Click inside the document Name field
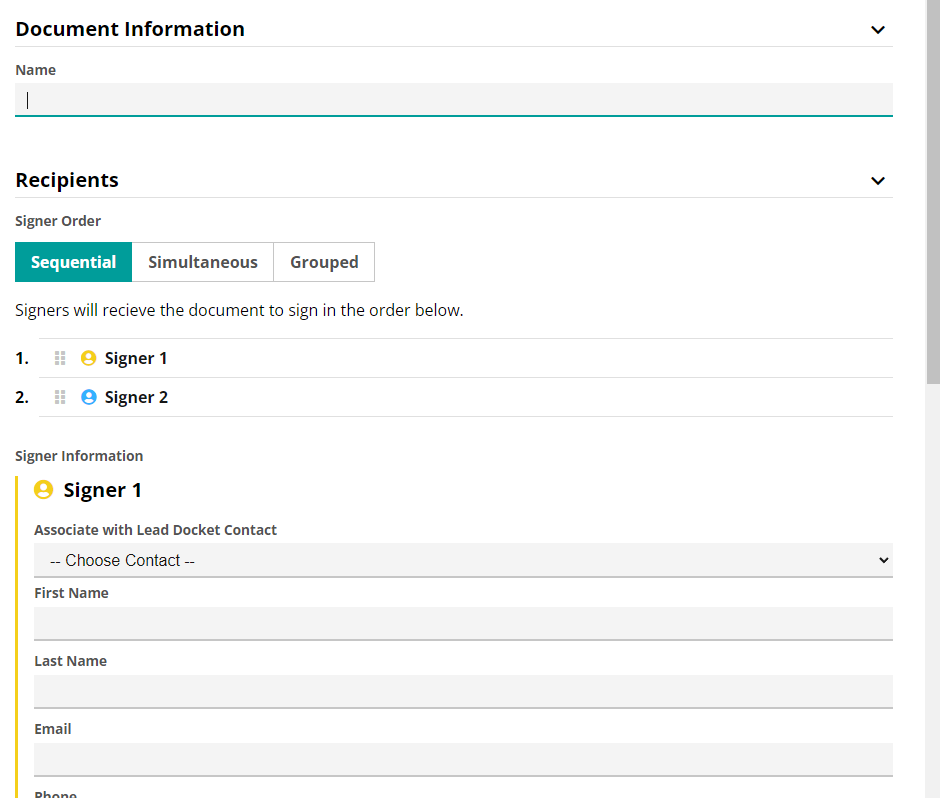 tap(454, 99)
